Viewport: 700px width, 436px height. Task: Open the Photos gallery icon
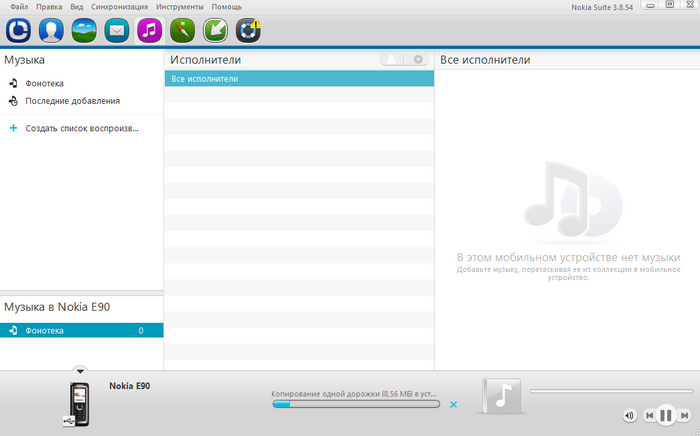[84, 30]
